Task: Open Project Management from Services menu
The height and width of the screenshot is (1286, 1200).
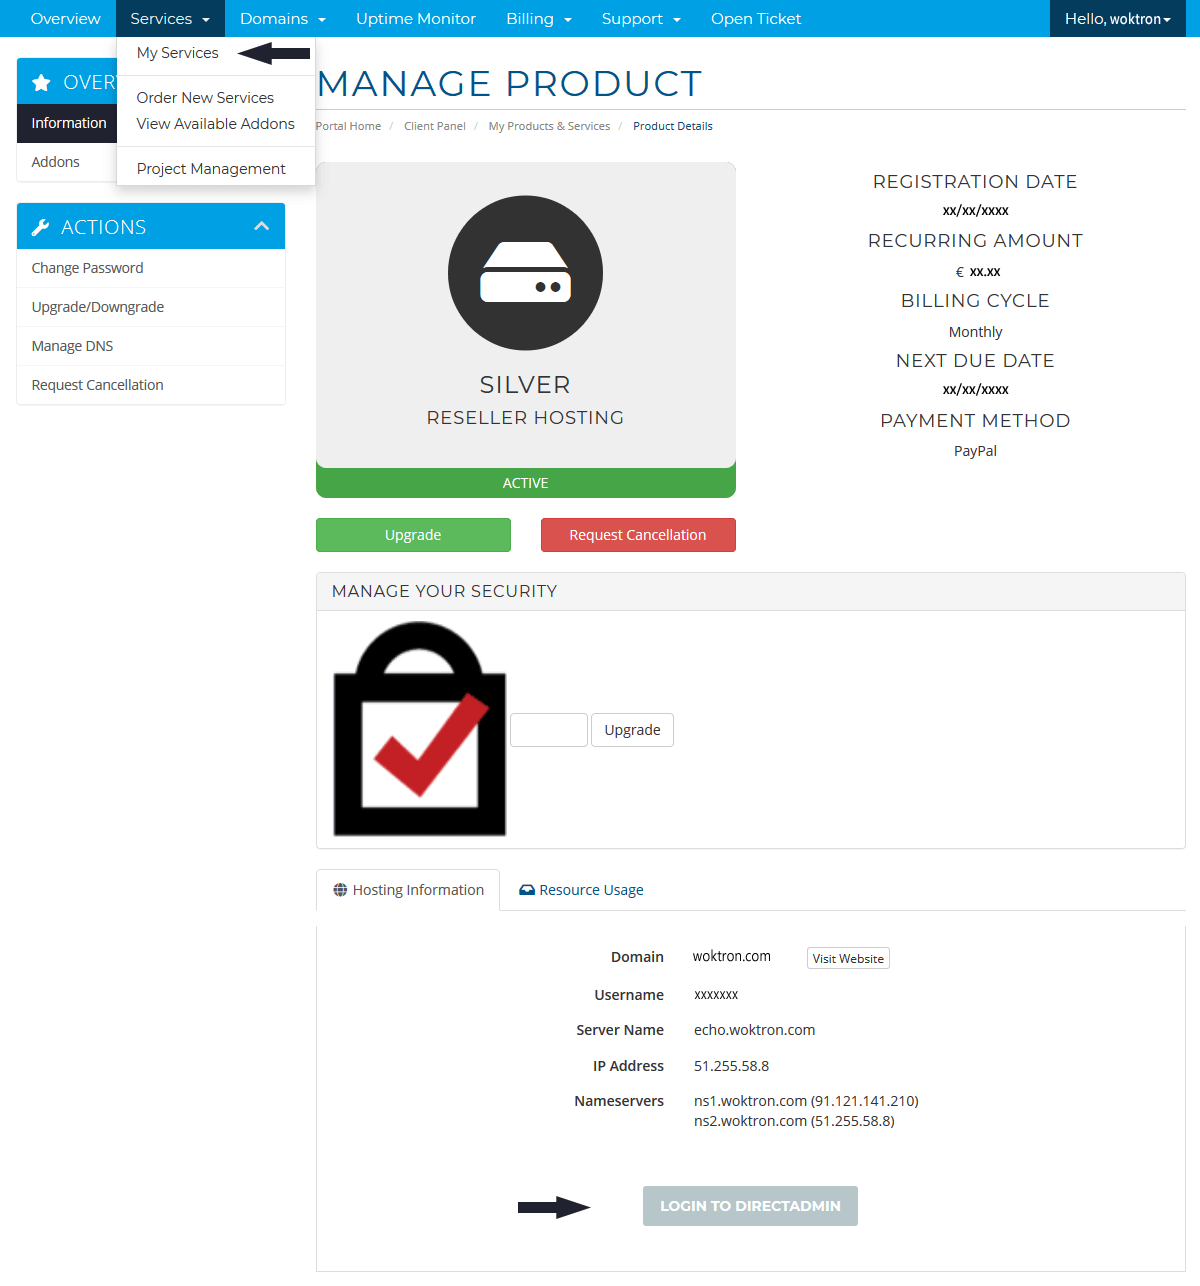Action: tap(211, 168)
